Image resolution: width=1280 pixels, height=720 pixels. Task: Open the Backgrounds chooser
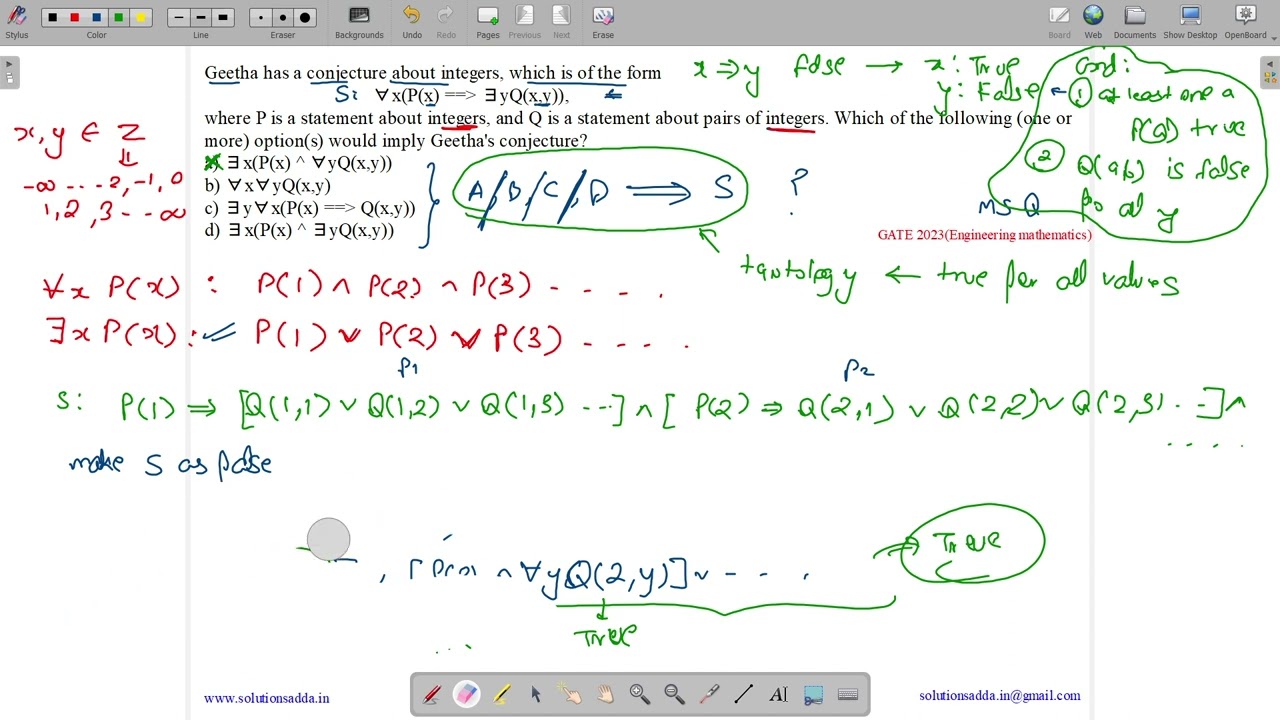point(359,22)
